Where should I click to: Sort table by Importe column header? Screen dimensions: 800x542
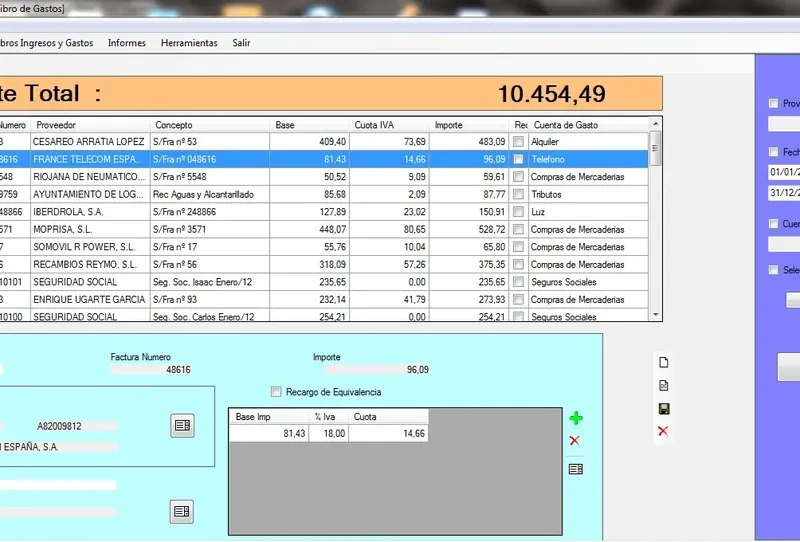point(469,125)
